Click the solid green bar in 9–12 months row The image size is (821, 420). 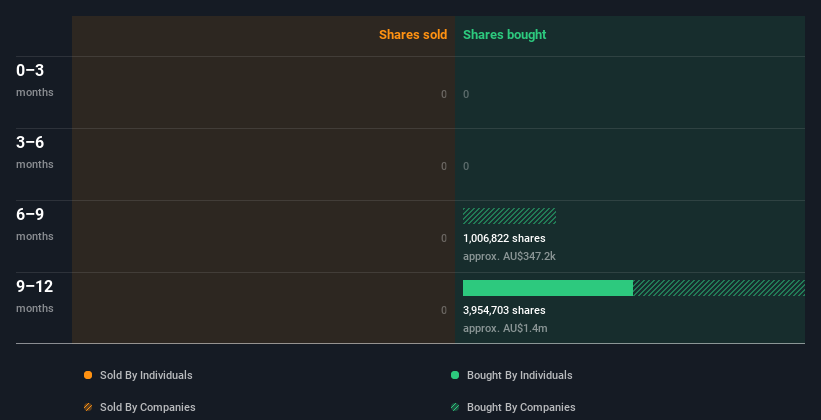pos(548,288)
